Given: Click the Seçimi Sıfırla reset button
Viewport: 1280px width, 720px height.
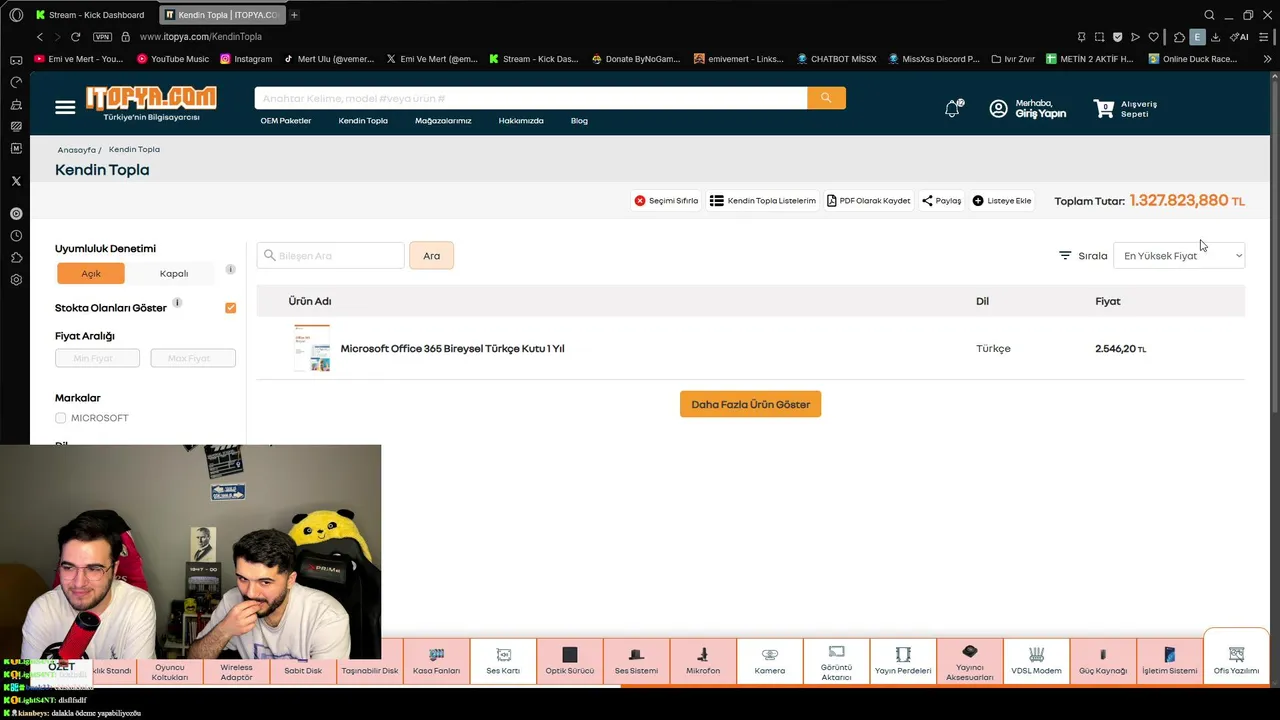Looking at the screenshot, I should [666, 201].
